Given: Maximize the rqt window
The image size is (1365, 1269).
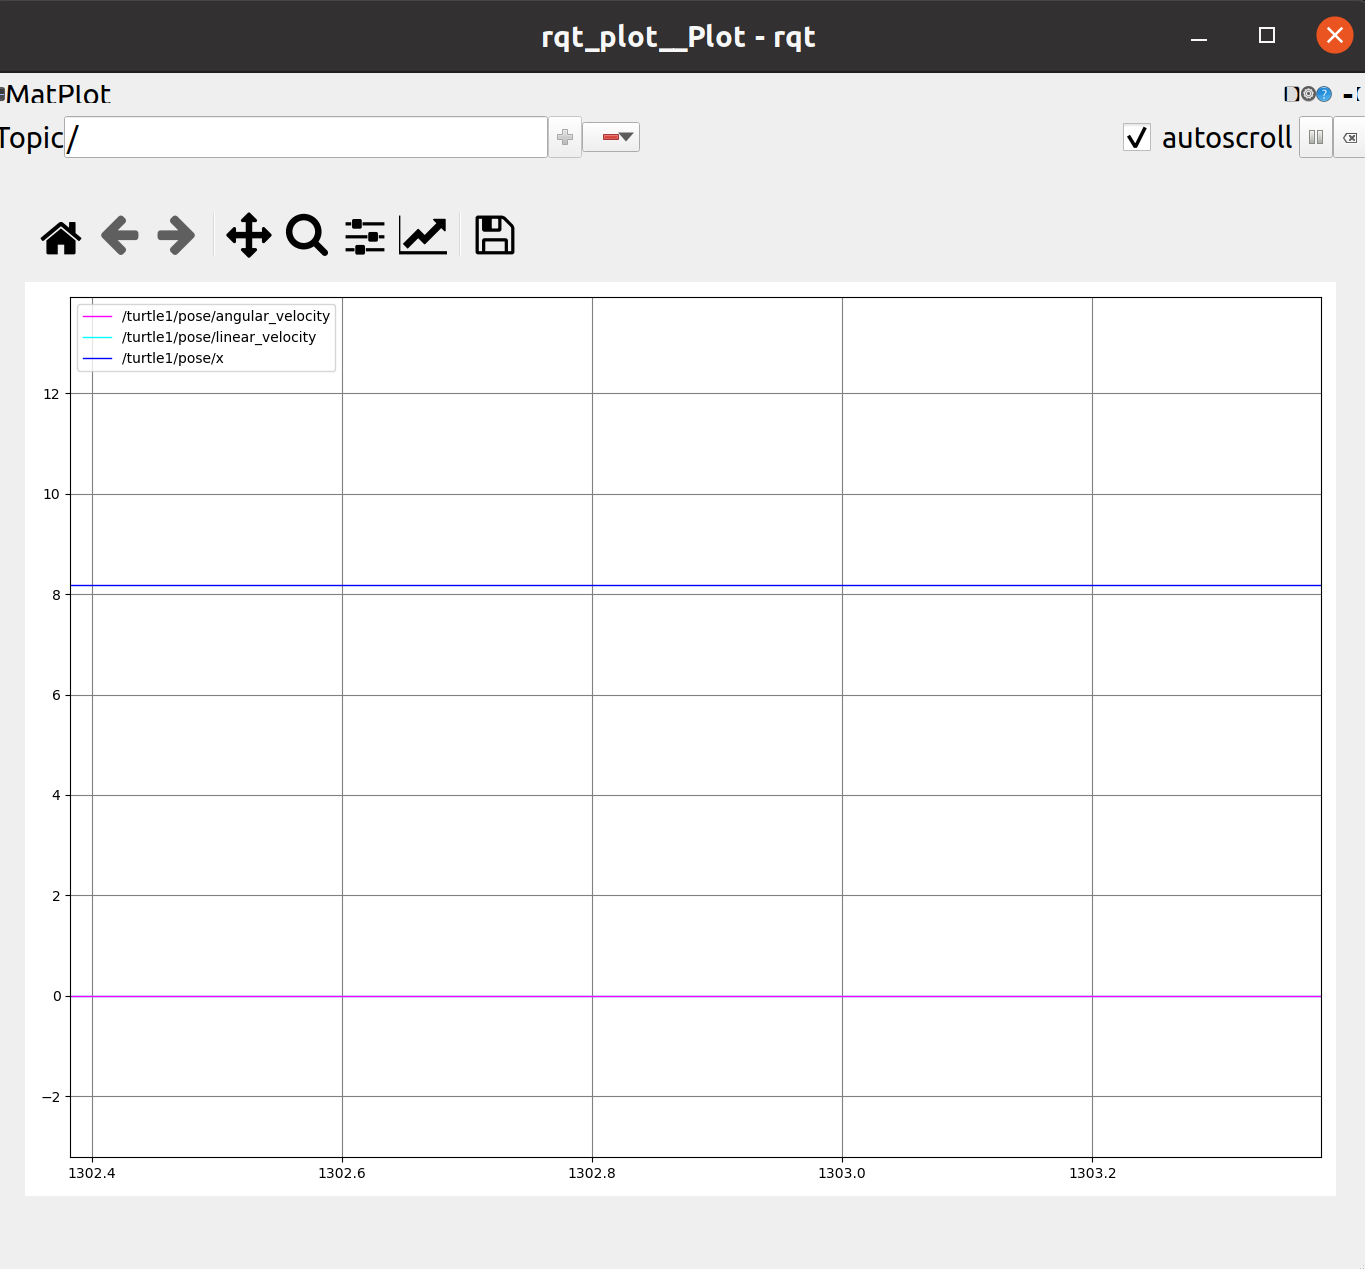Looking at the screenshot, I should point(1267,36).
